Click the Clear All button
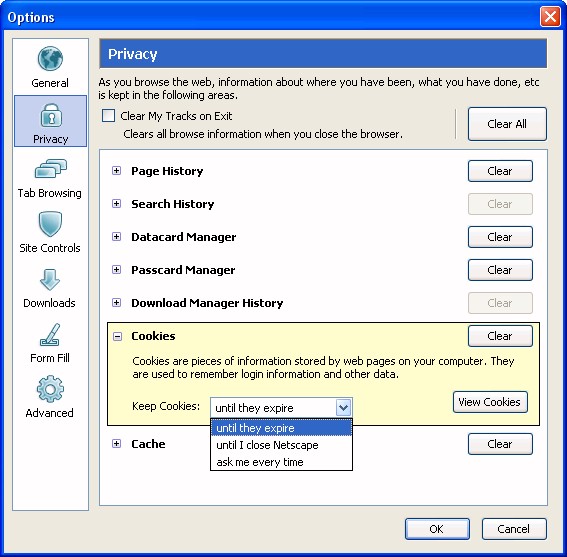 pyautogui.click(x=507, y=124)
